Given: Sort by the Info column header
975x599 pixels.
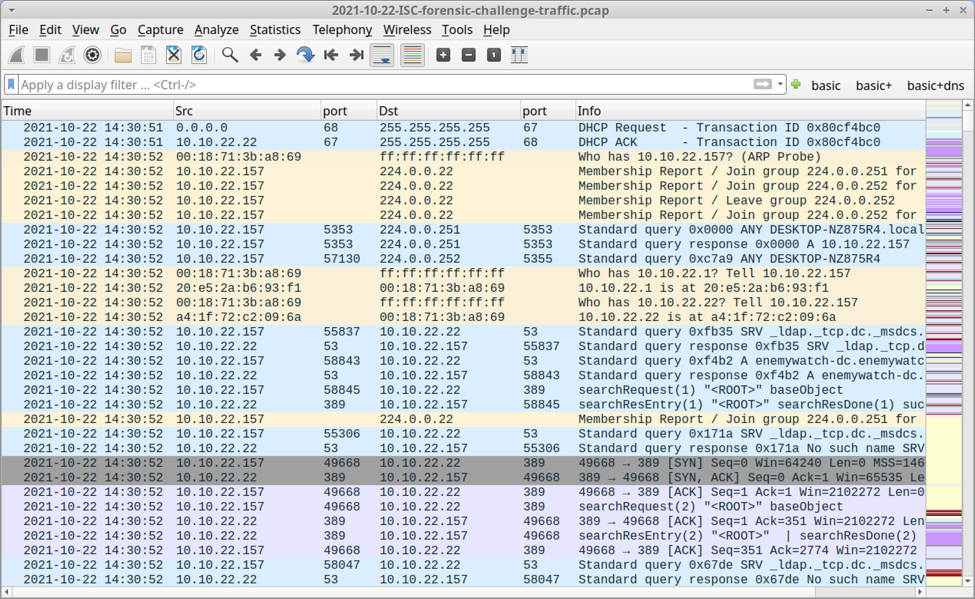Looking at the screenshot, I should click(x=751, y=111).
